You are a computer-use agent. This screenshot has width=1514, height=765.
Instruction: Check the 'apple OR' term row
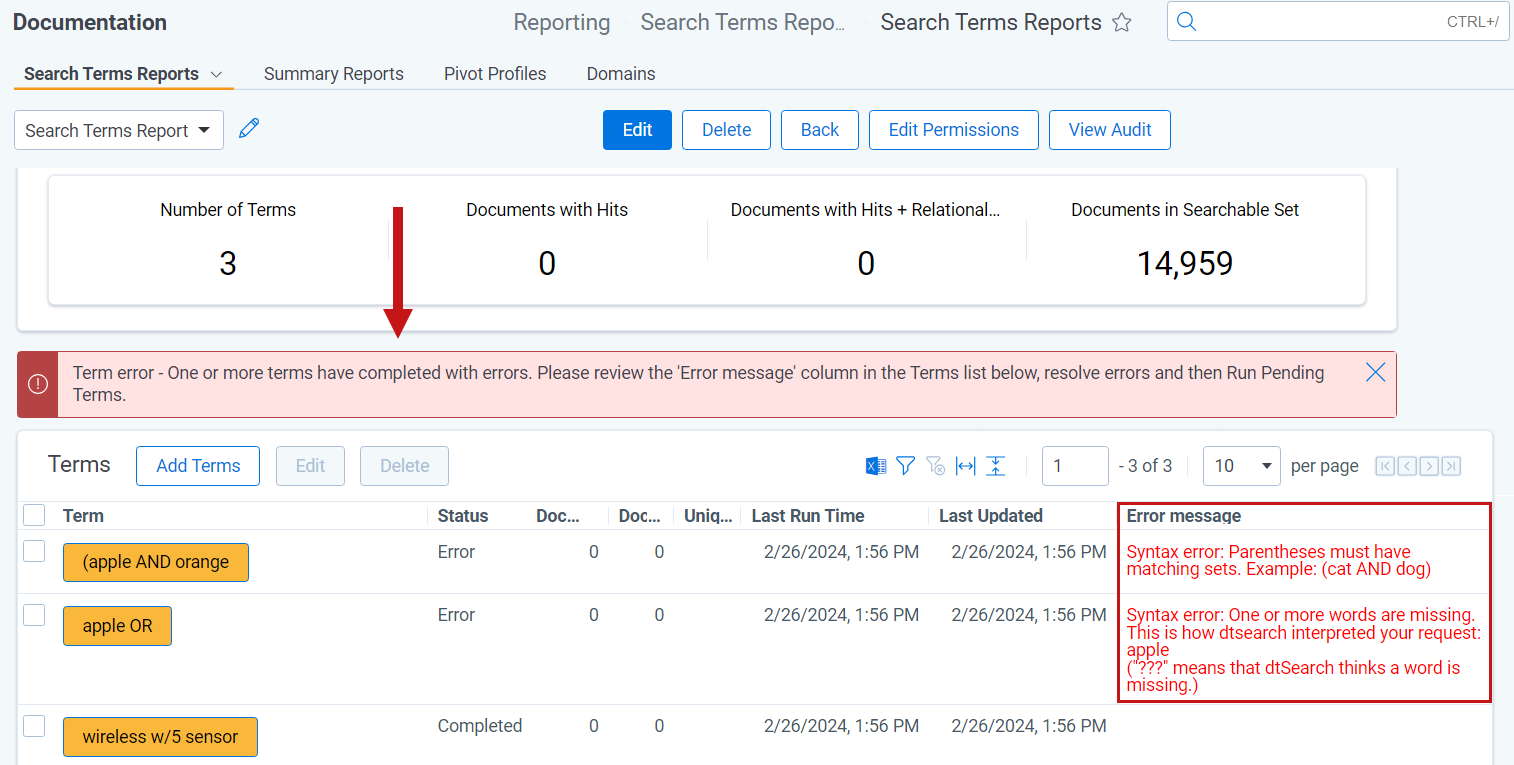pyautogui.click(x=34, y=615)
